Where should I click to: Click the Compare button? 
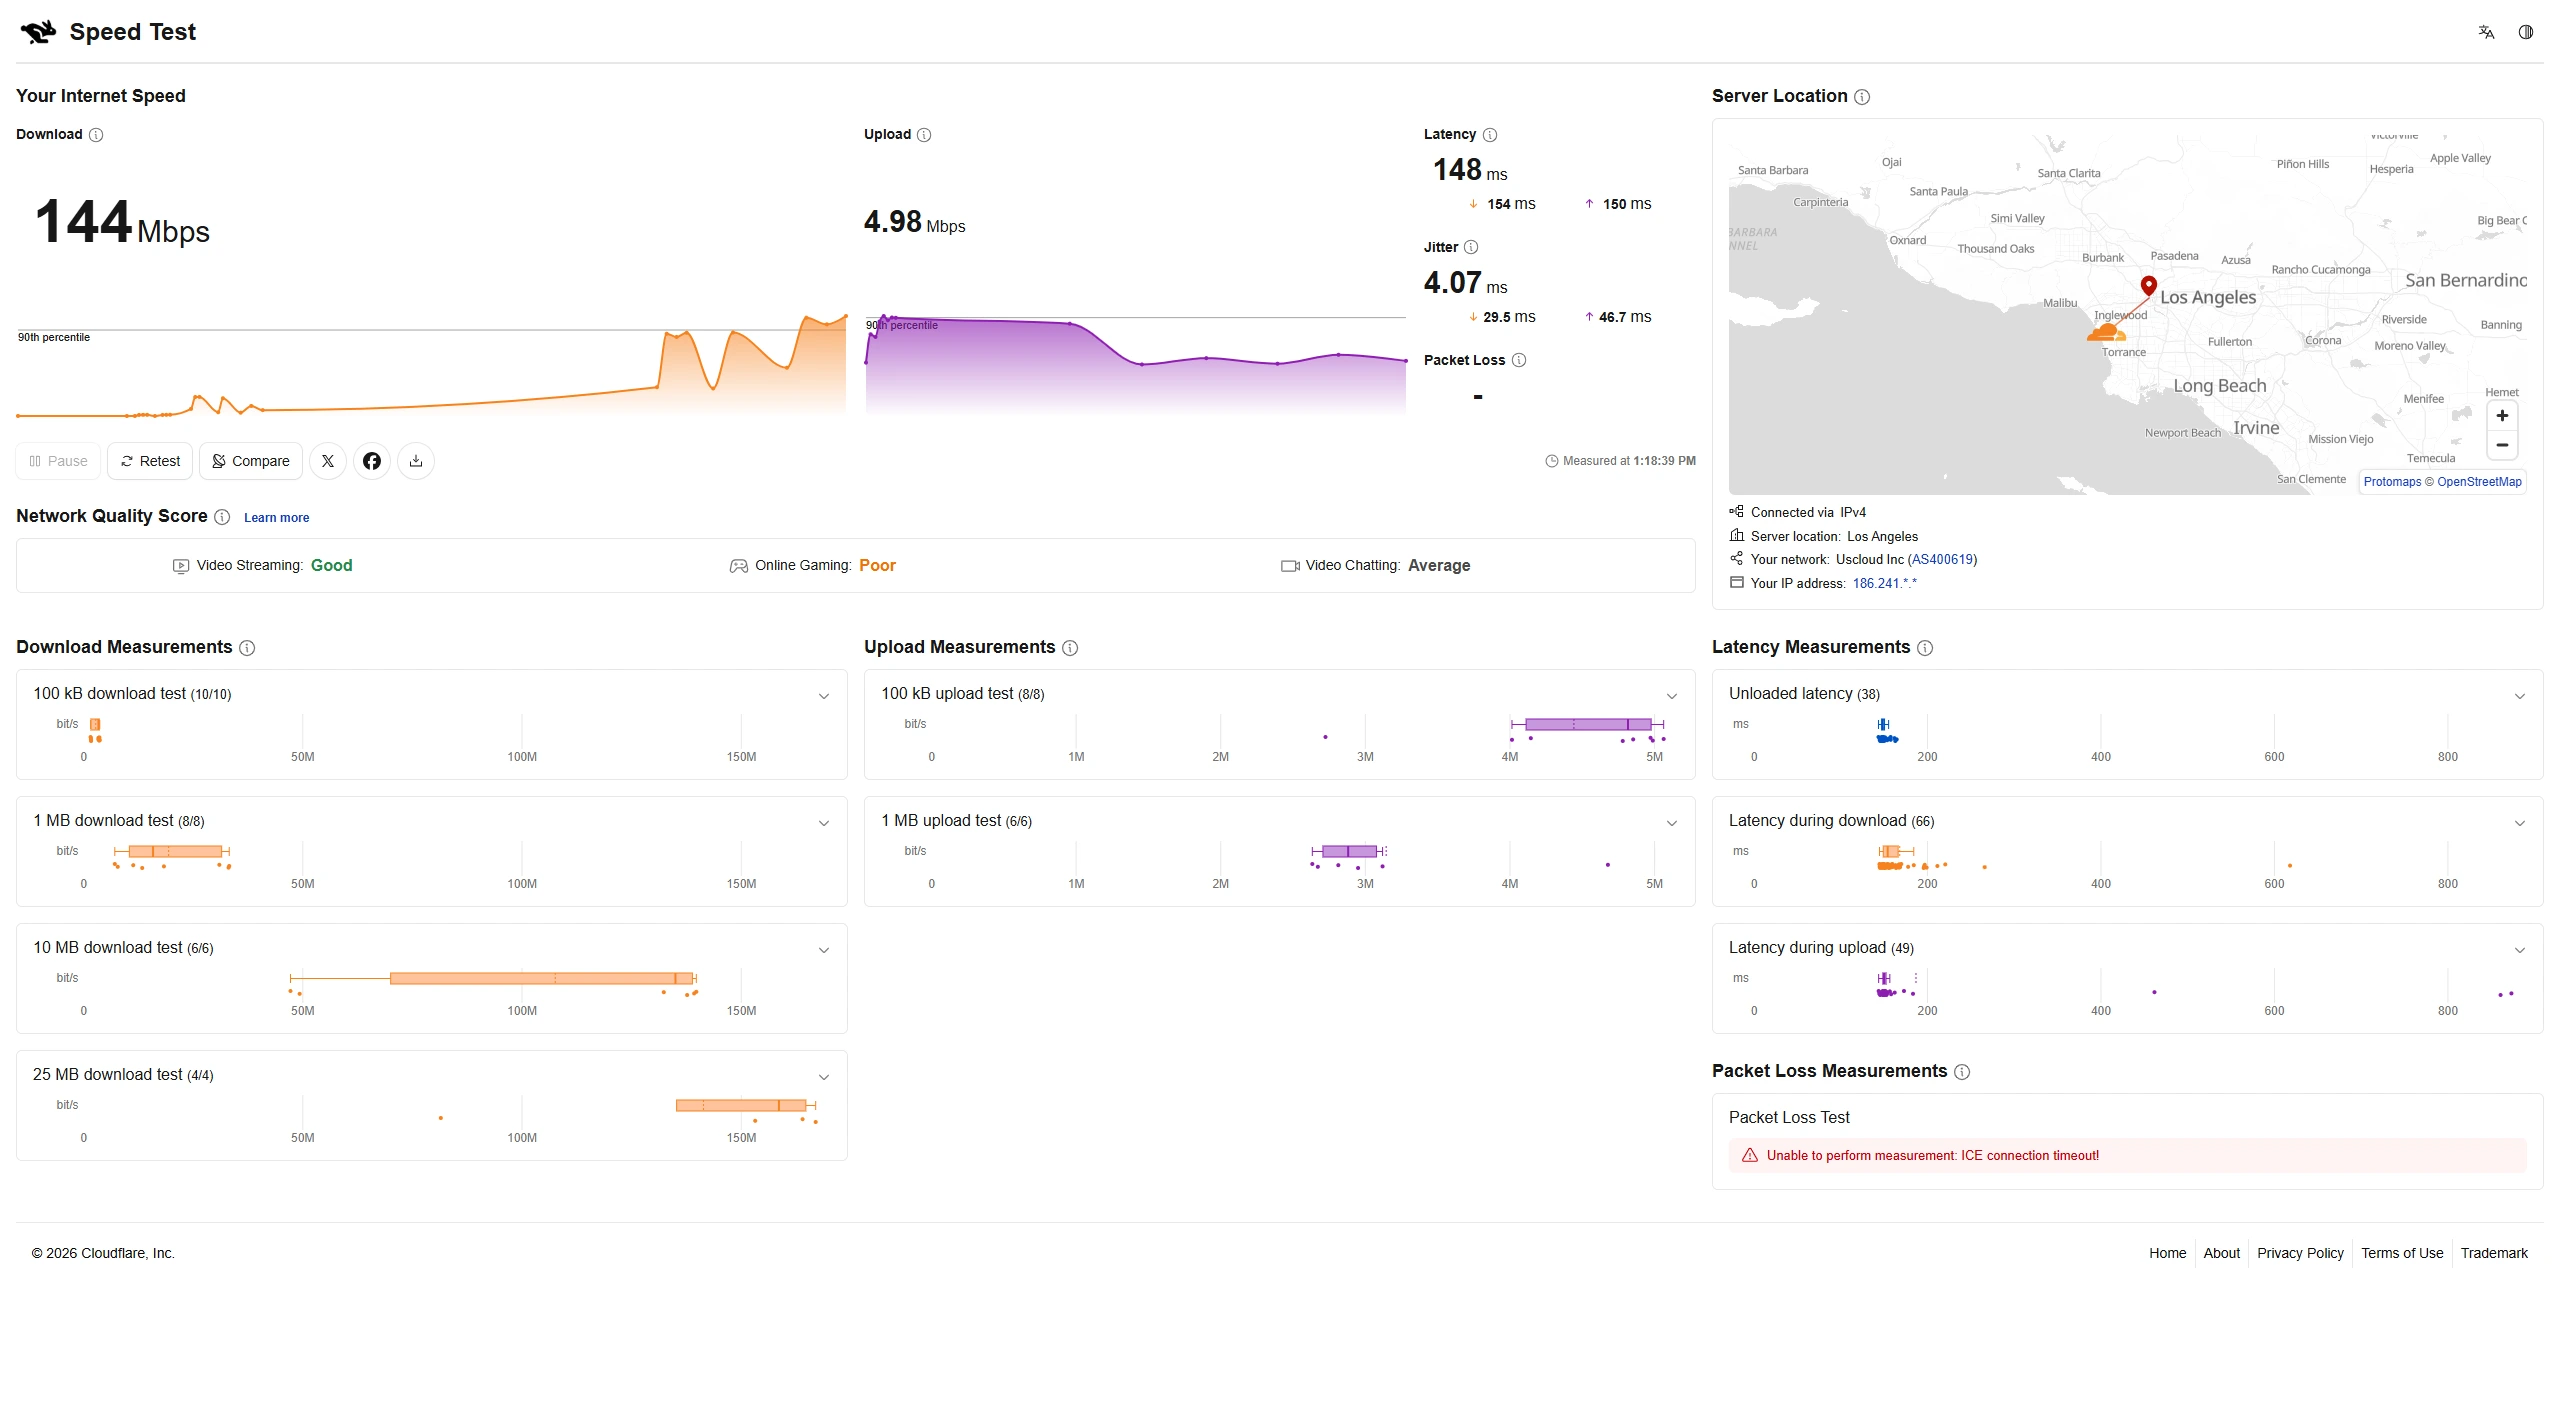(x=251, y=461)
